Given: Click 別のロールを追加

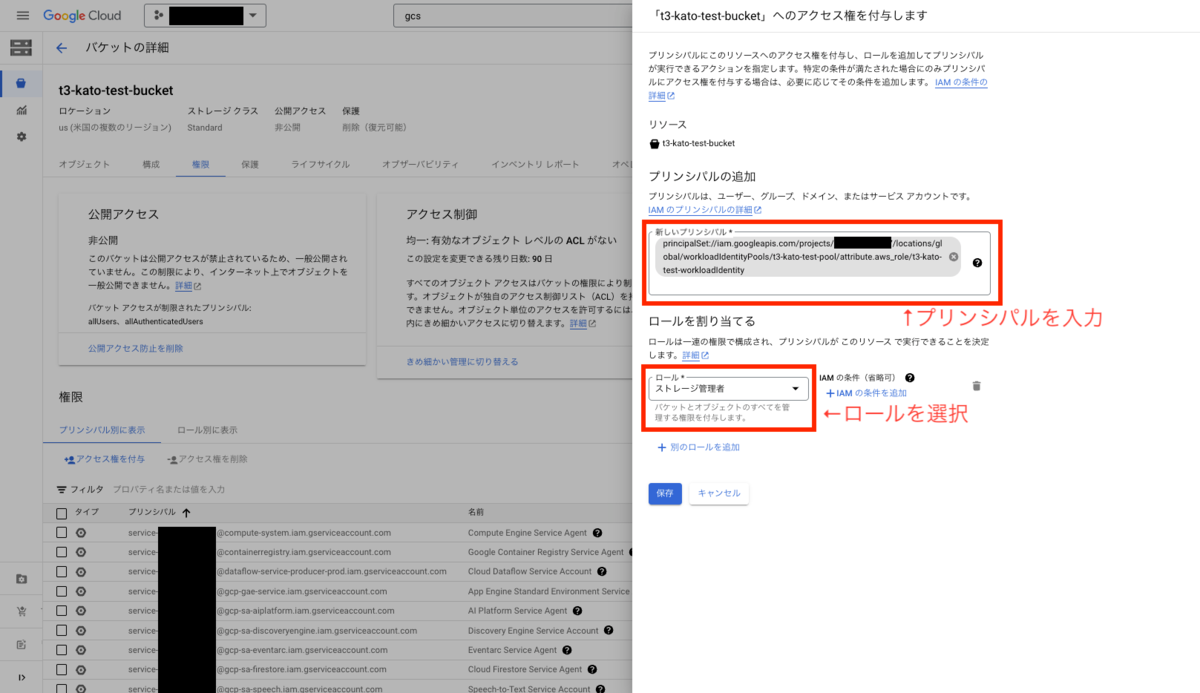Looking at the screenshot, I should 699,447.
